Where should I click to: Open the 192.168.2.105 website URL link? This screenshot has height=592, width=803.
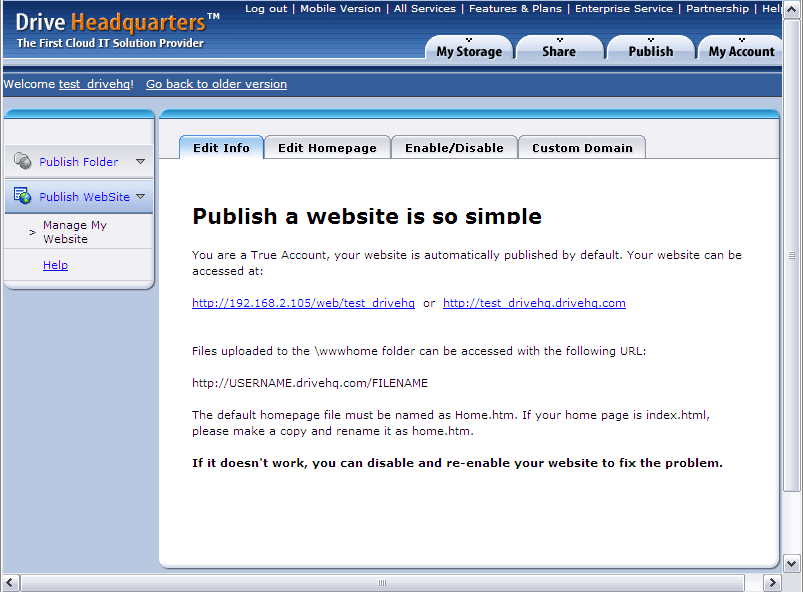303,303
